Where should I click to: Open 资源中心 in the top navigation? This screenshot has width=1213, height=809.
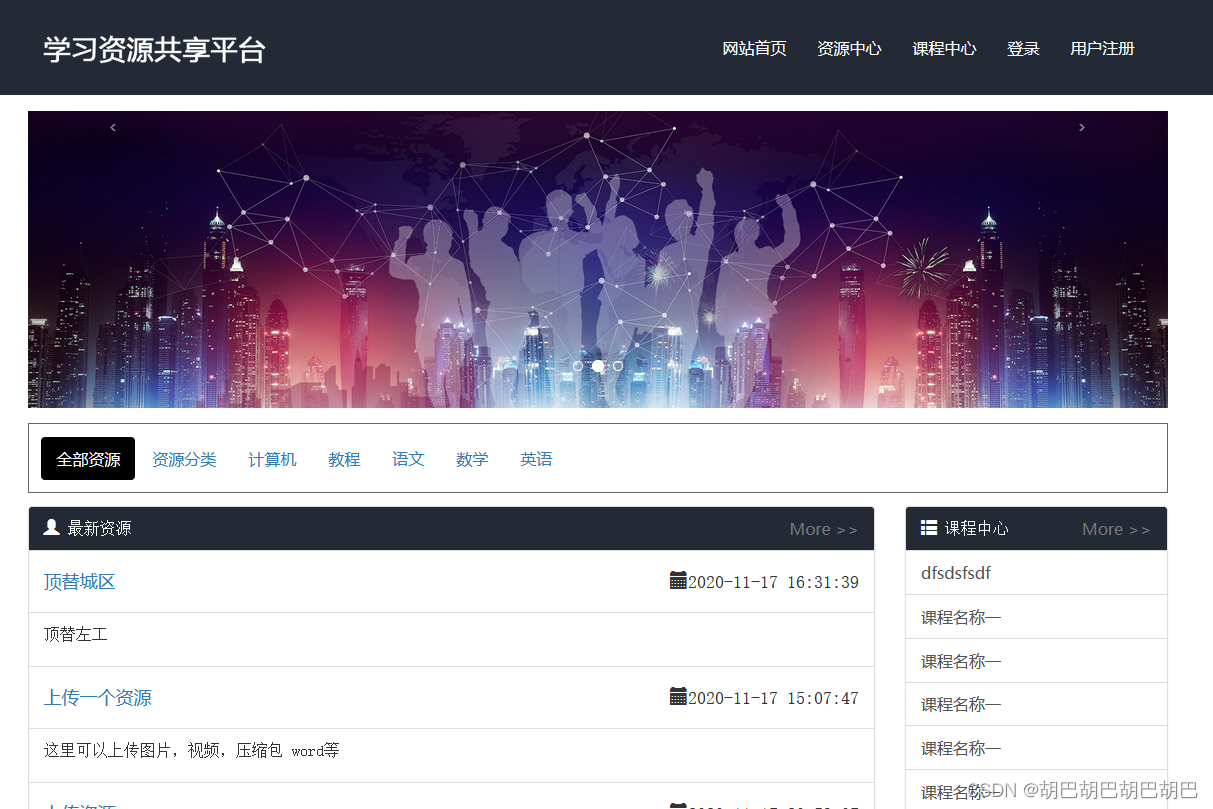(849, 48)
